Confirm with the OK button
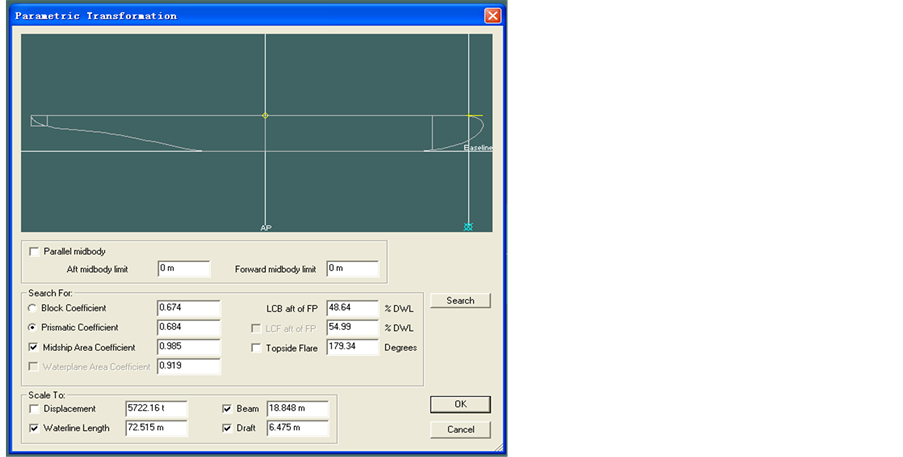Viewport: 903px width, 457px height. click(460, 405)
